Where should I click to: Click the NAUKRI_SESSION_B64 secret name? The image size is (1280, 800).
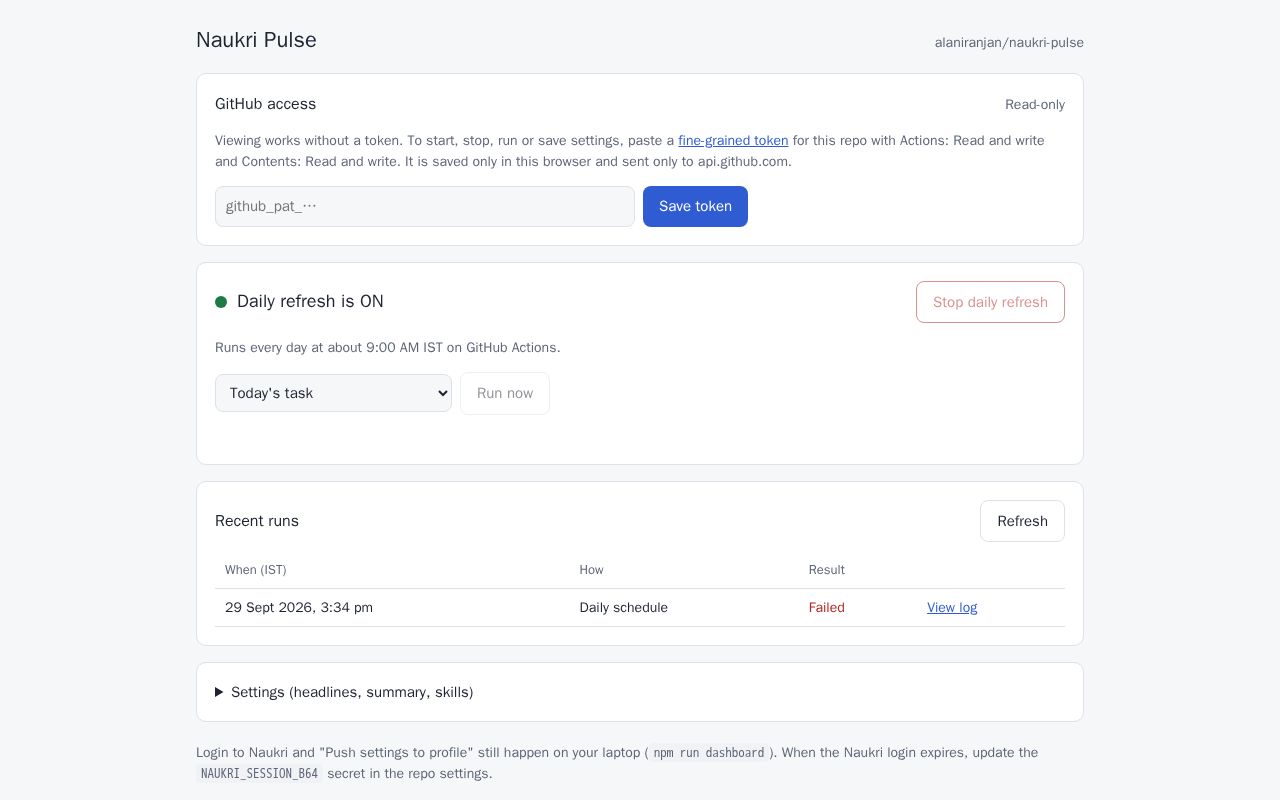pos(260,774)
